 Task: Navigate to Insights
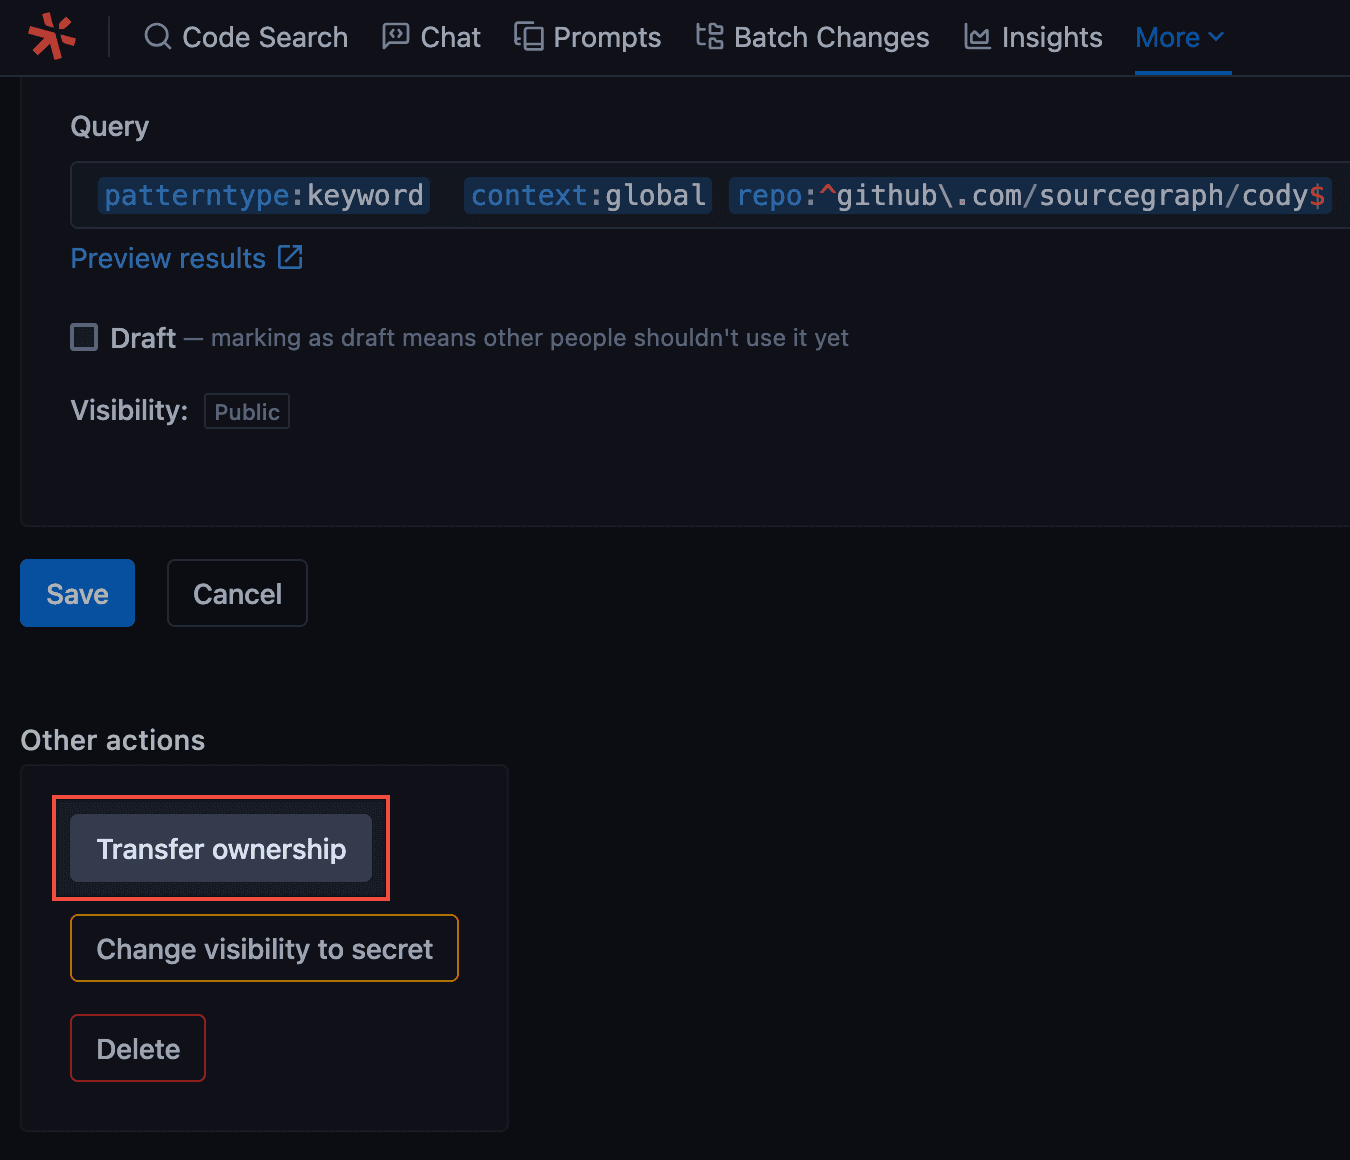[x=1033, y=37]
